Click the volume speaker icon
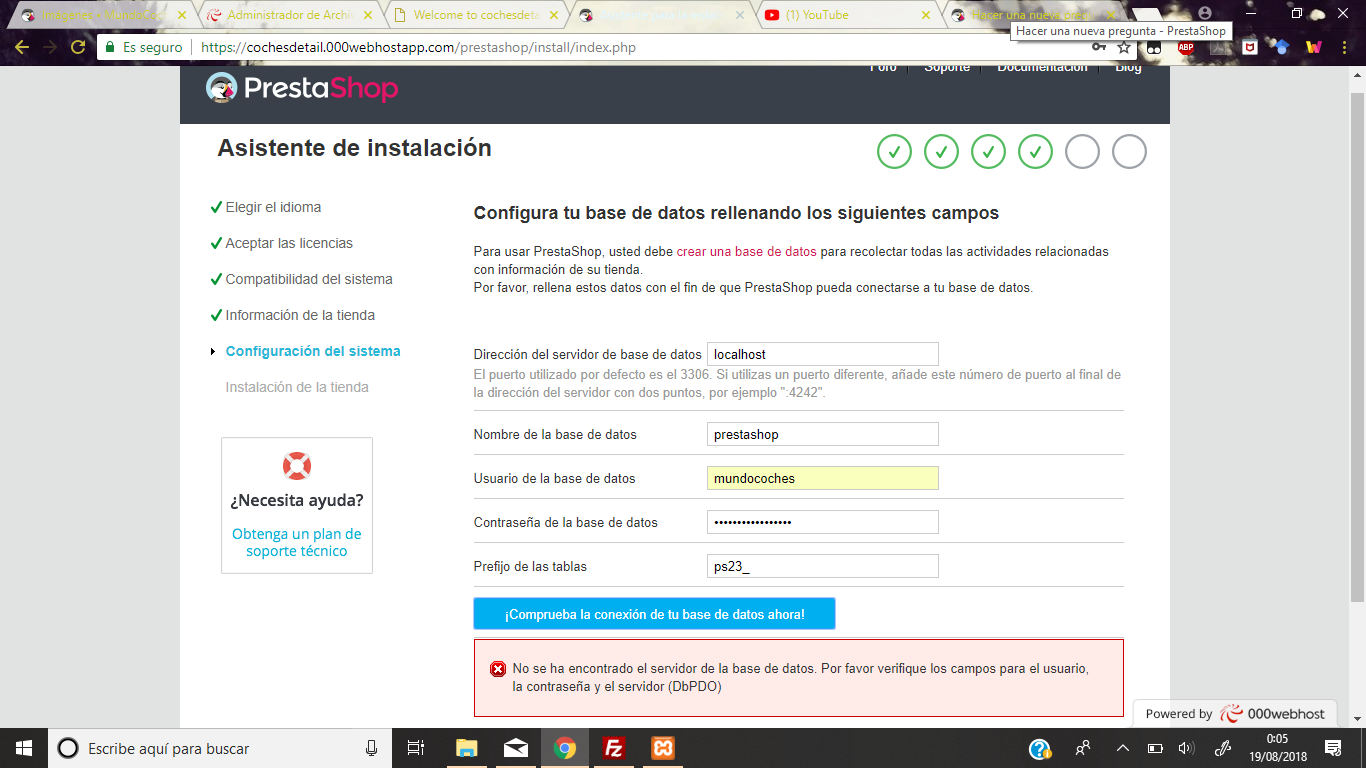Image resolution: width=1366 pixels, height=768 pixels. (1187, 748)
